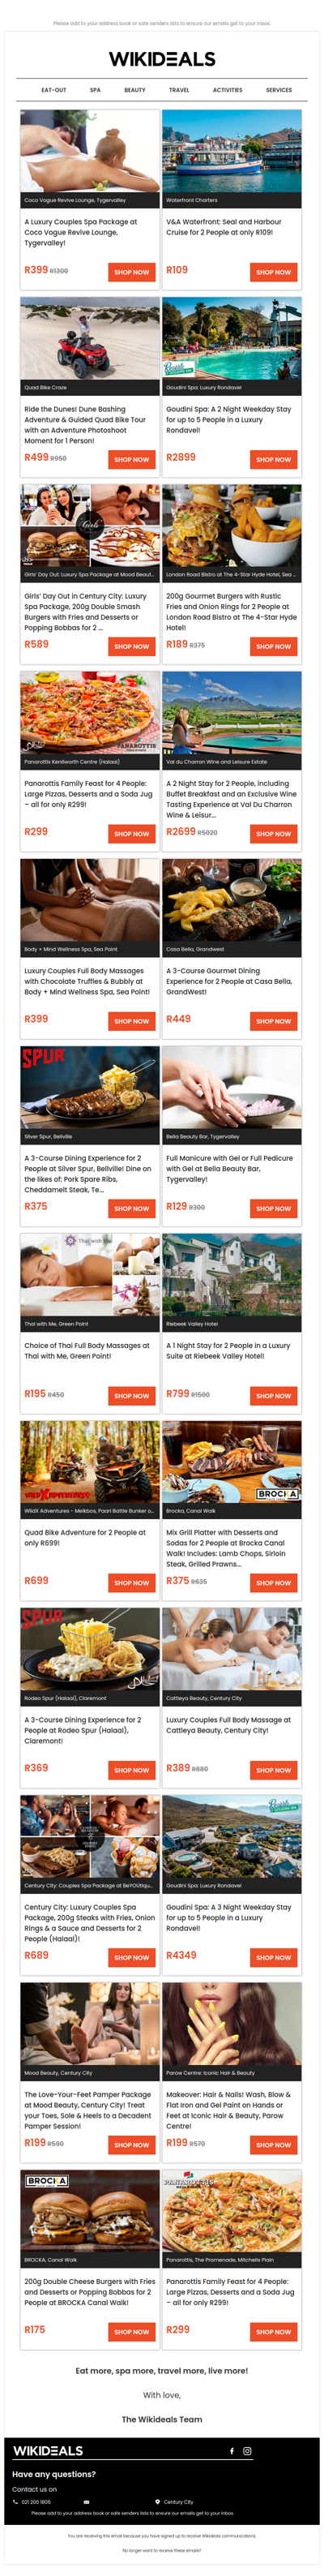Image resolution: width=324 pixels, height=2576 pixels.
Task: Open the SPA navigation tab
Action: click(x=95, y=90)
